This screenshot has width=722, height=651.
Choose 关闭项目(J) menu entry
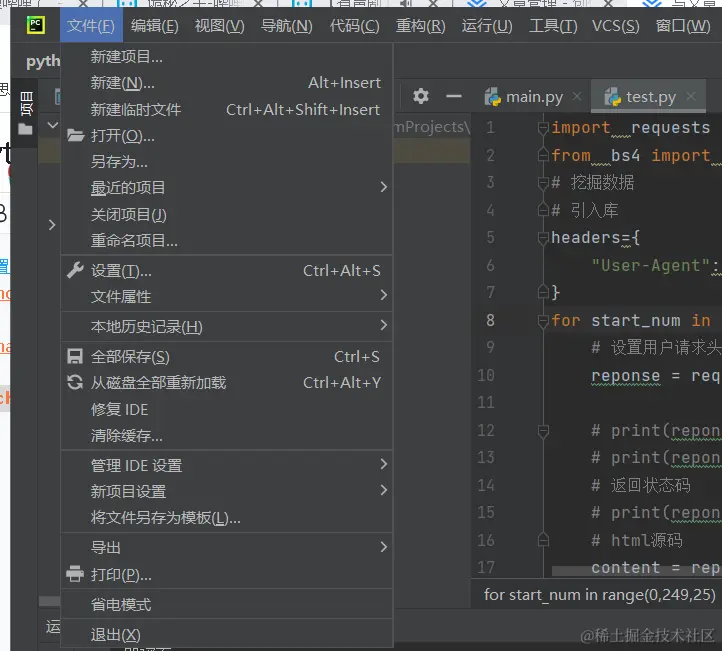point(227,215)
